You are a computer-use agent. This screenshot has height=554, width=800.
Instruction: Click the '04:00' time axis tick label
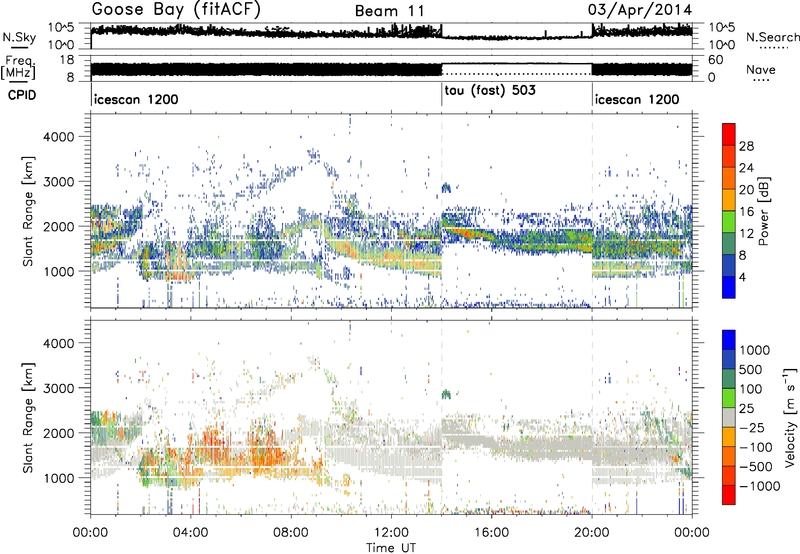click(191, 533)
